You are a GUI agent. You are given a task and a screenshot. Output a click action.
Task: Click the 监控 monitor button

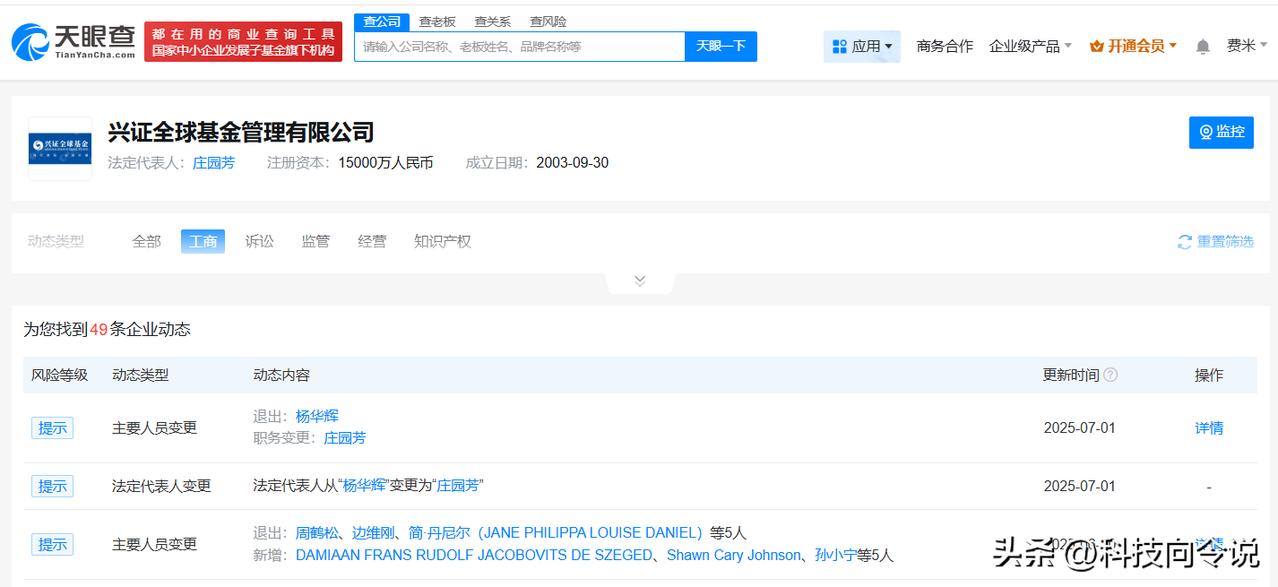1221,132
